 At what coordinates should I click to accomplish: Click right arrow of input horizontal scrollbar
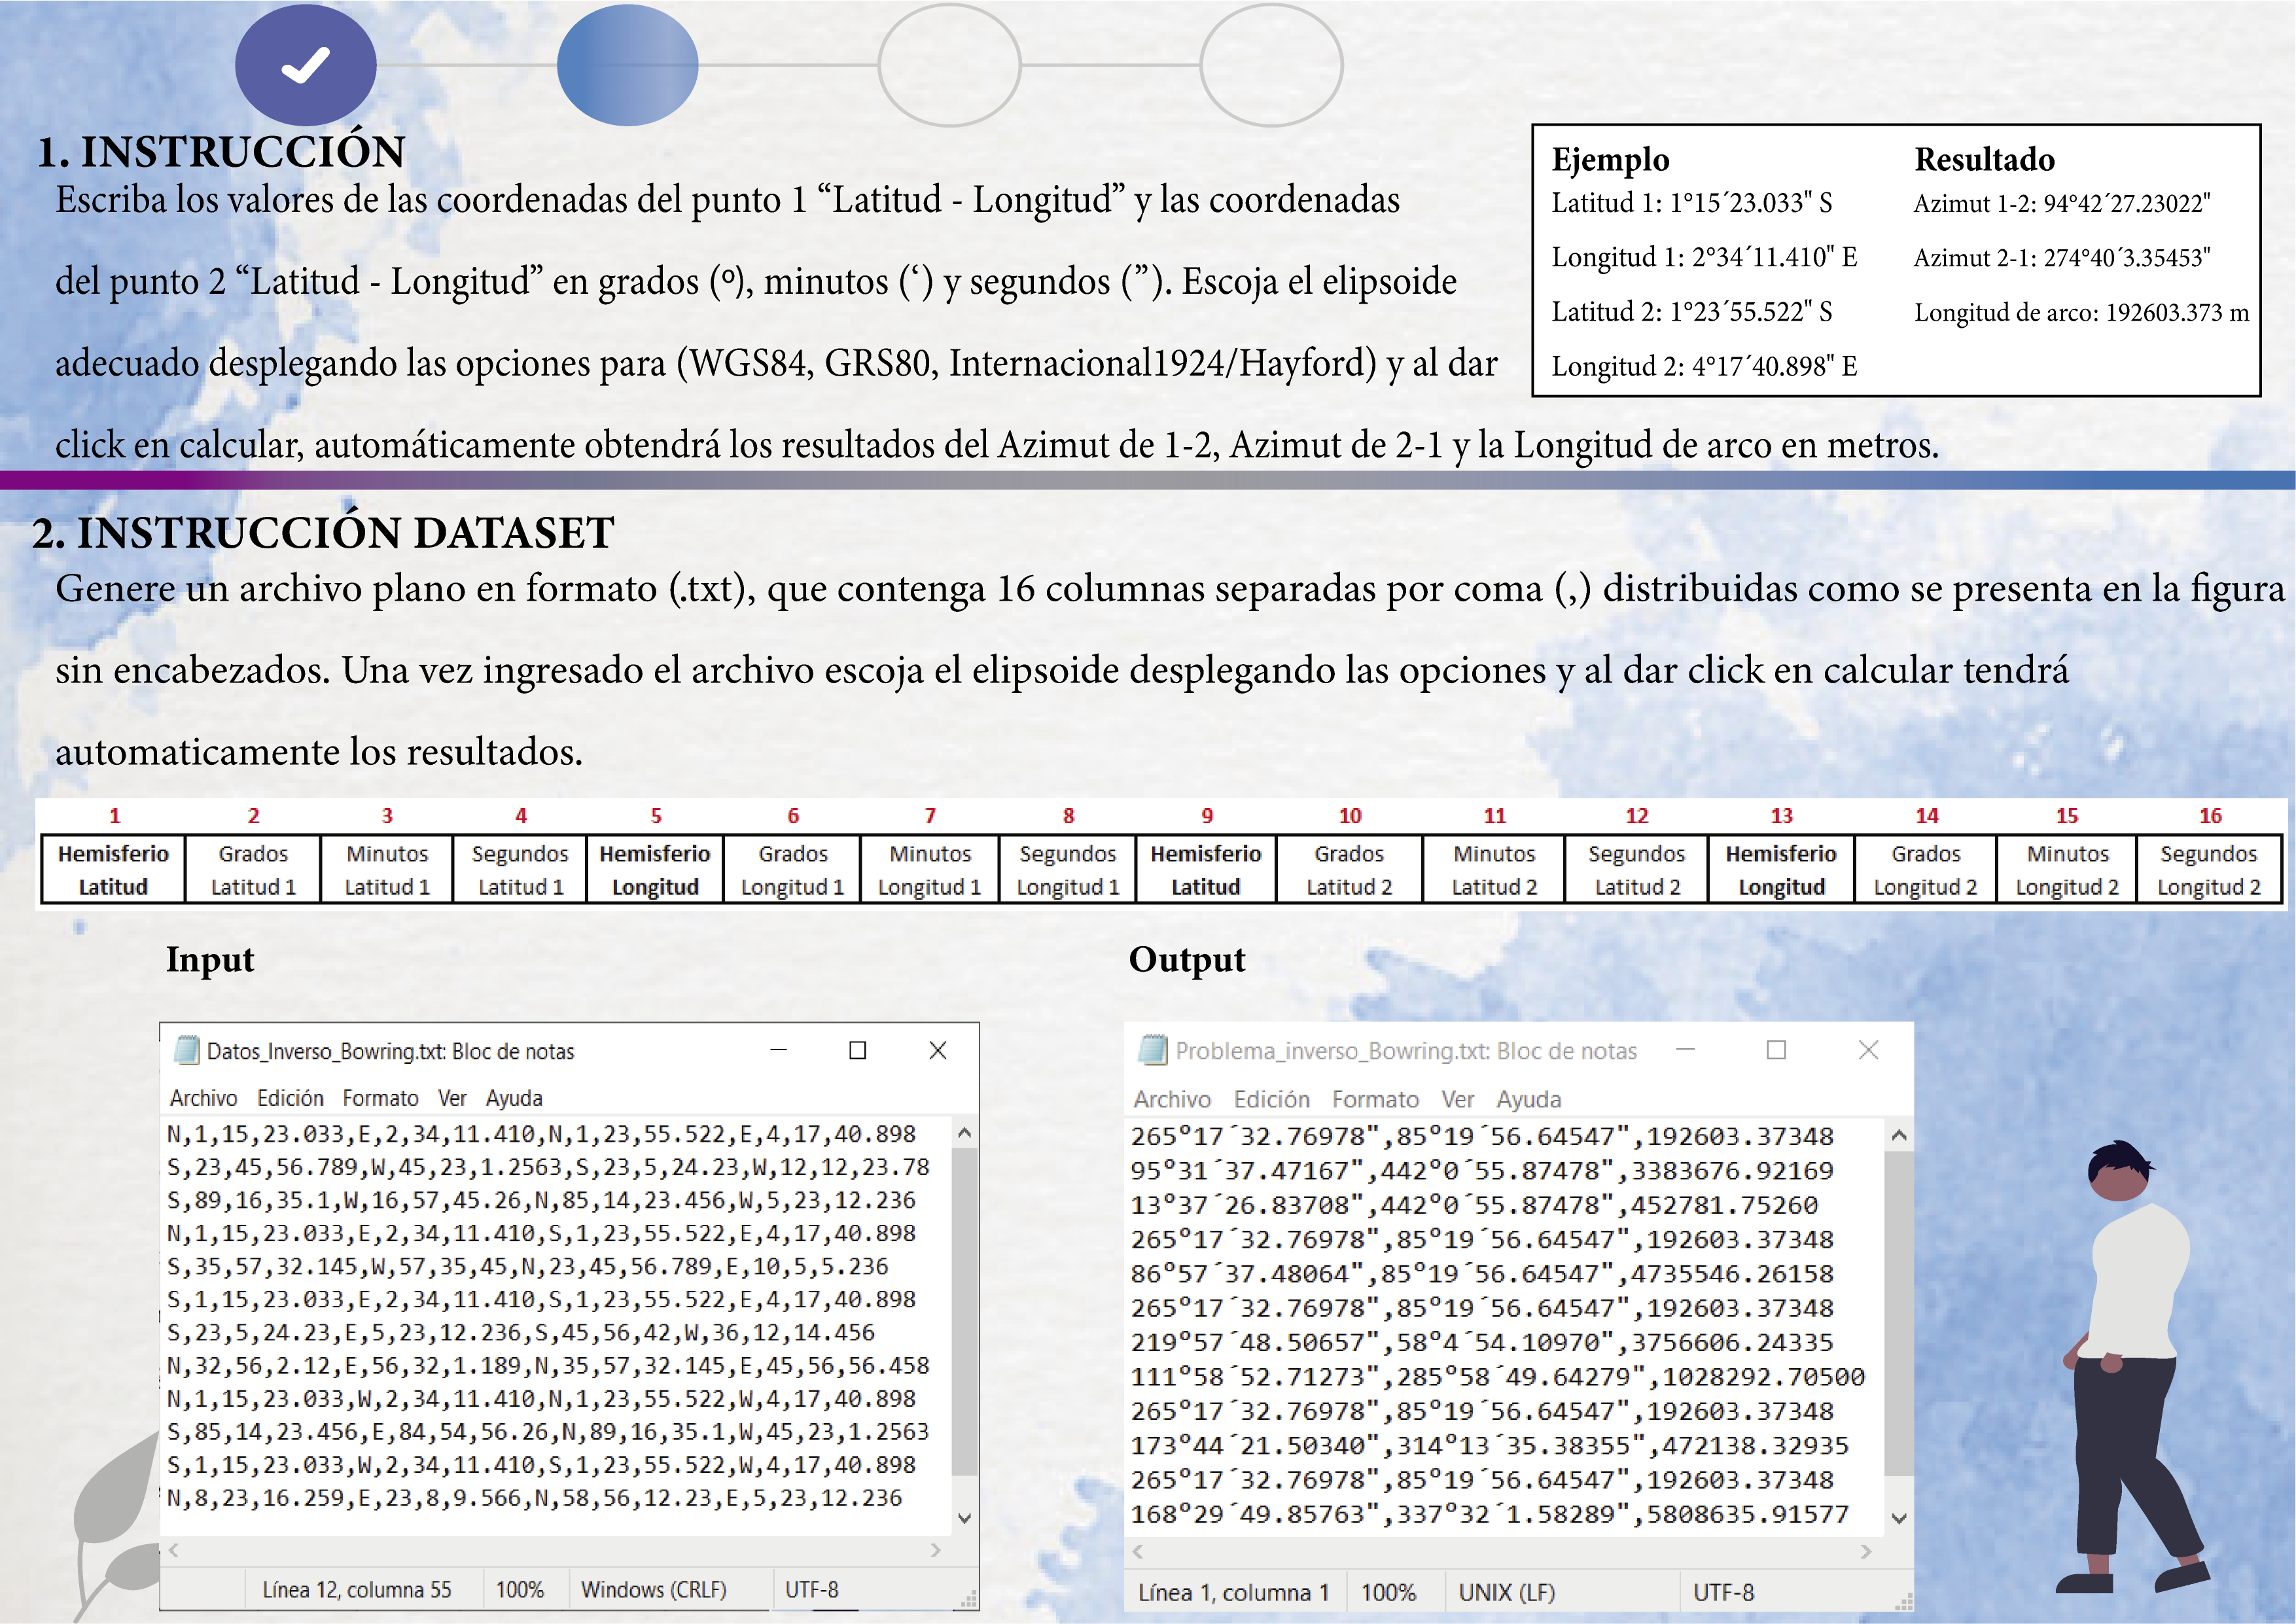click(936, 1550)
